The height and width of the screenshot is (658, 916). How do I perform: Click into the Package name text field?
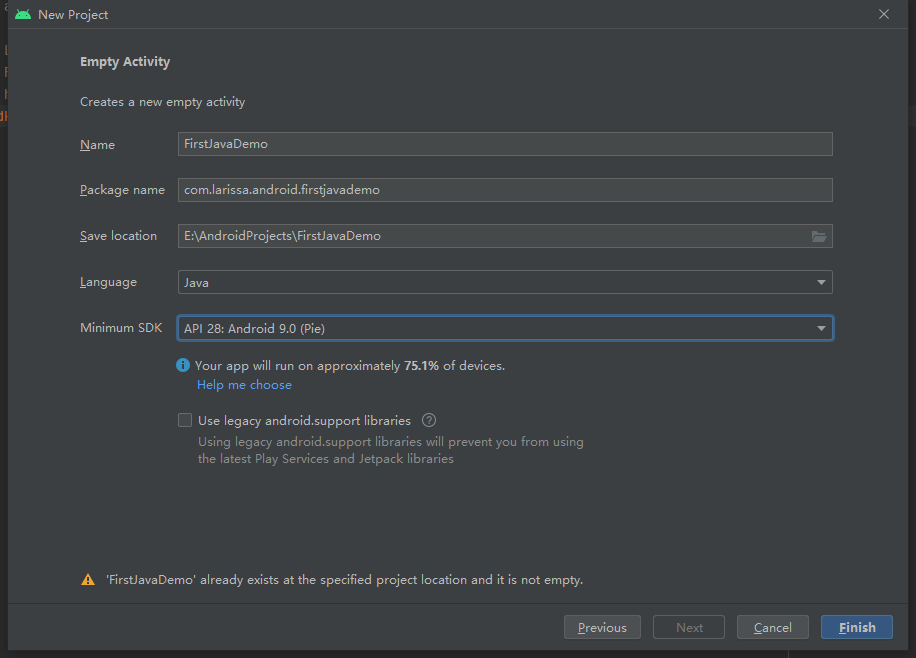coord(505,190)
